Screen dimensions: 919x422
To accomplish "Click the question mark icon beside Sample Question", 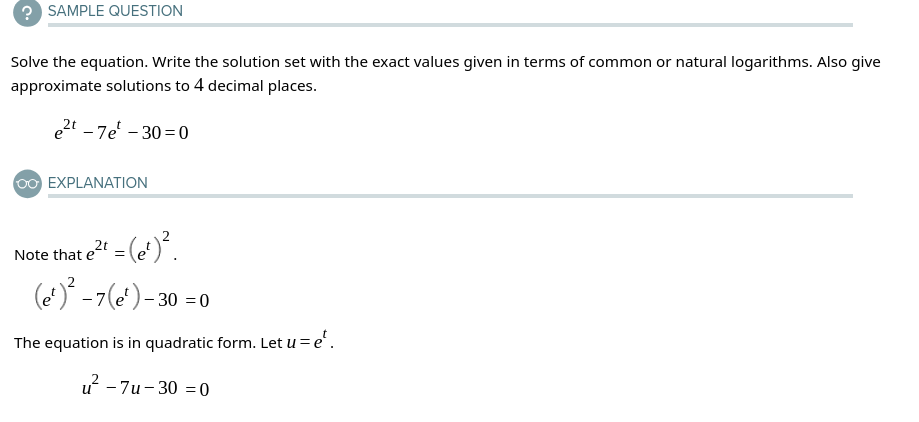I will tap(27, 12).
